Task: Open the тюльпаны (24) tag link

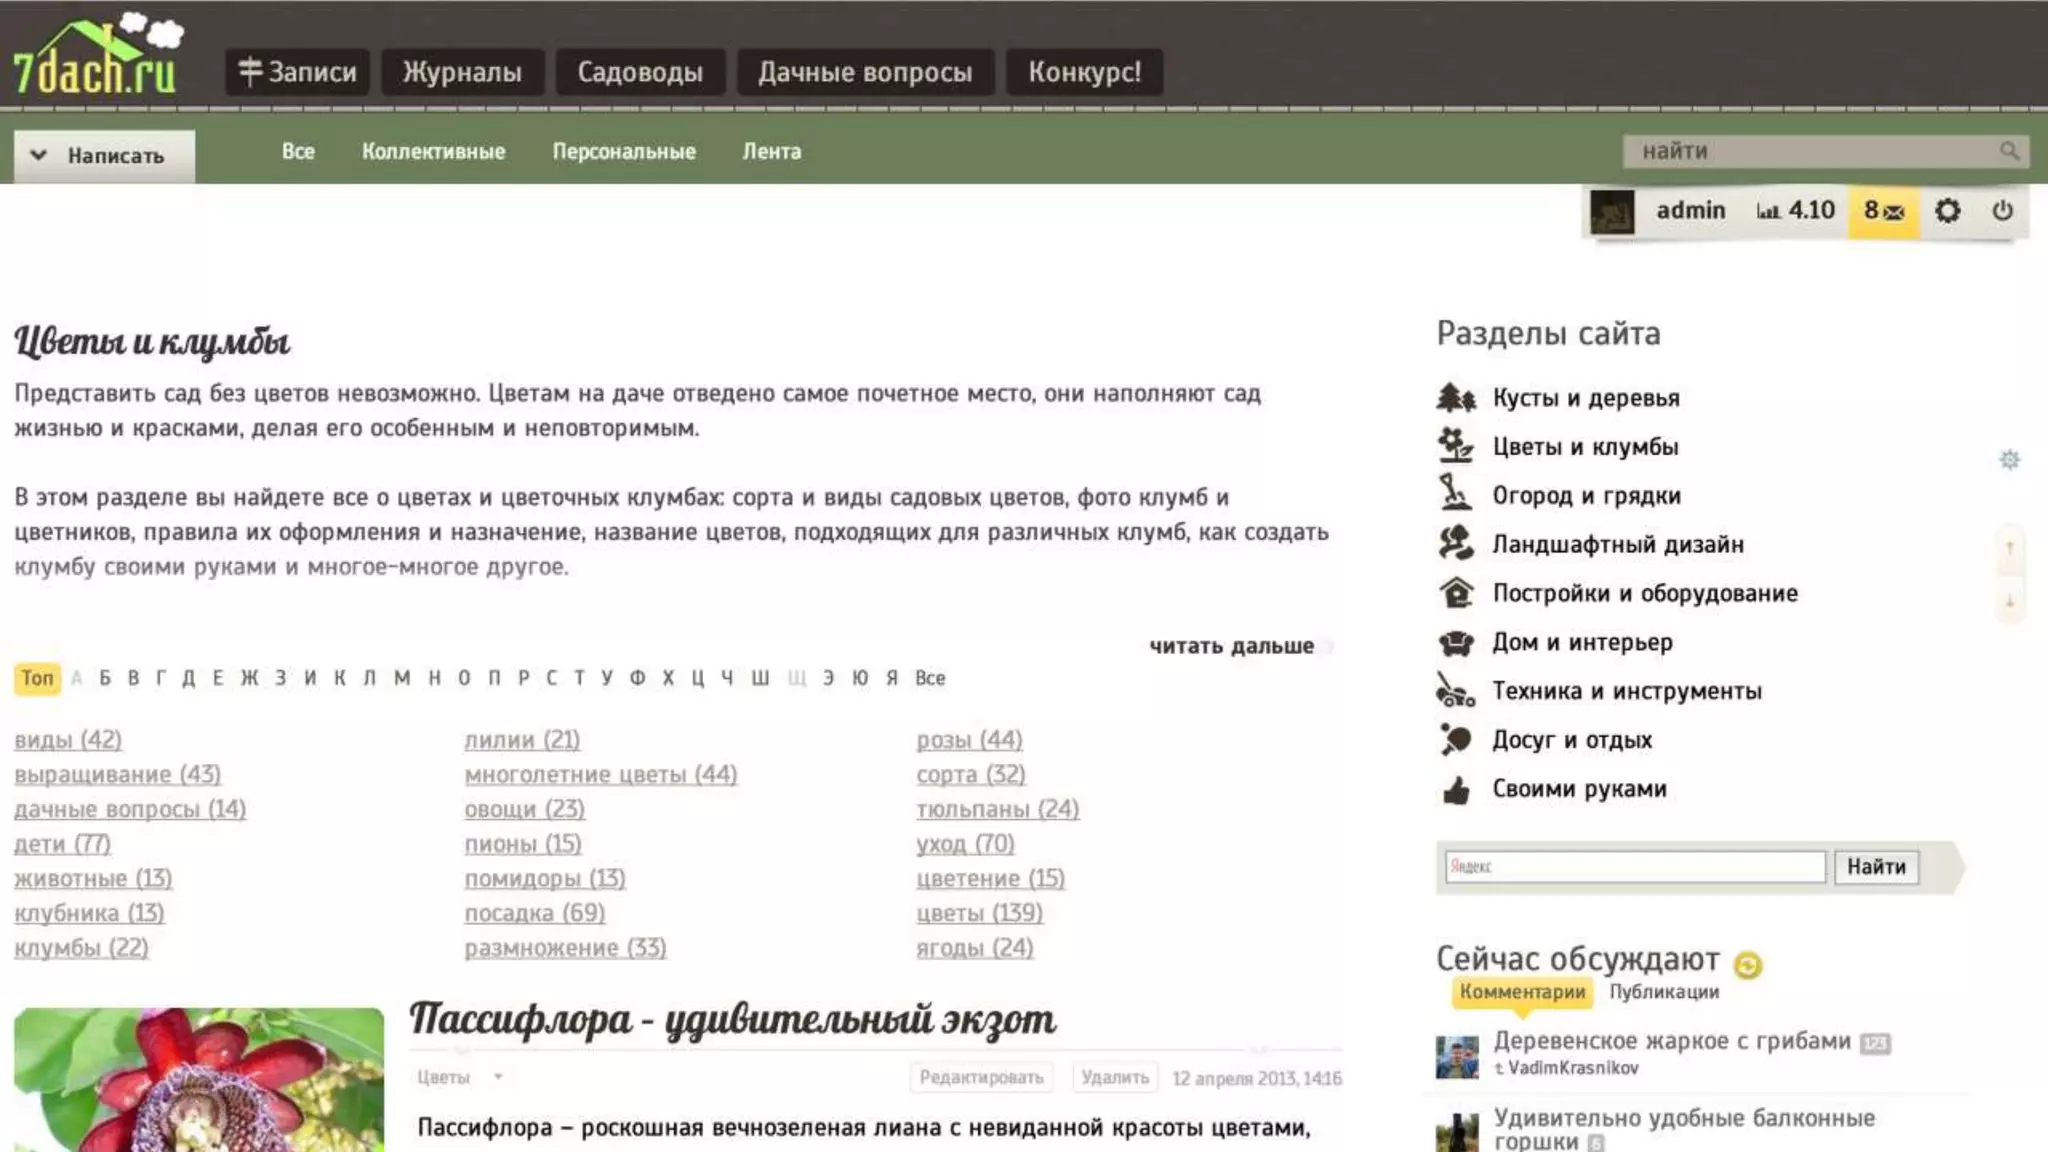Action: pyautogui.click(x=997, y=809)
